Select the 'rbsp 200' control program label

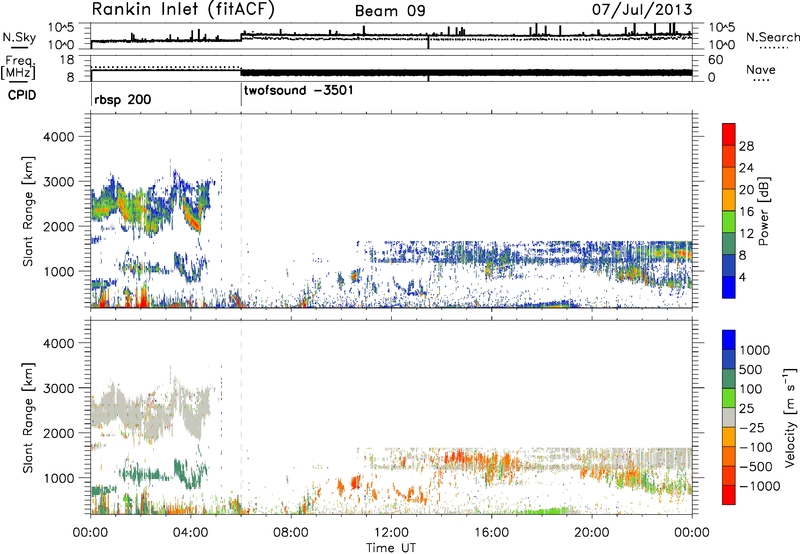click(x=122, y=99)
